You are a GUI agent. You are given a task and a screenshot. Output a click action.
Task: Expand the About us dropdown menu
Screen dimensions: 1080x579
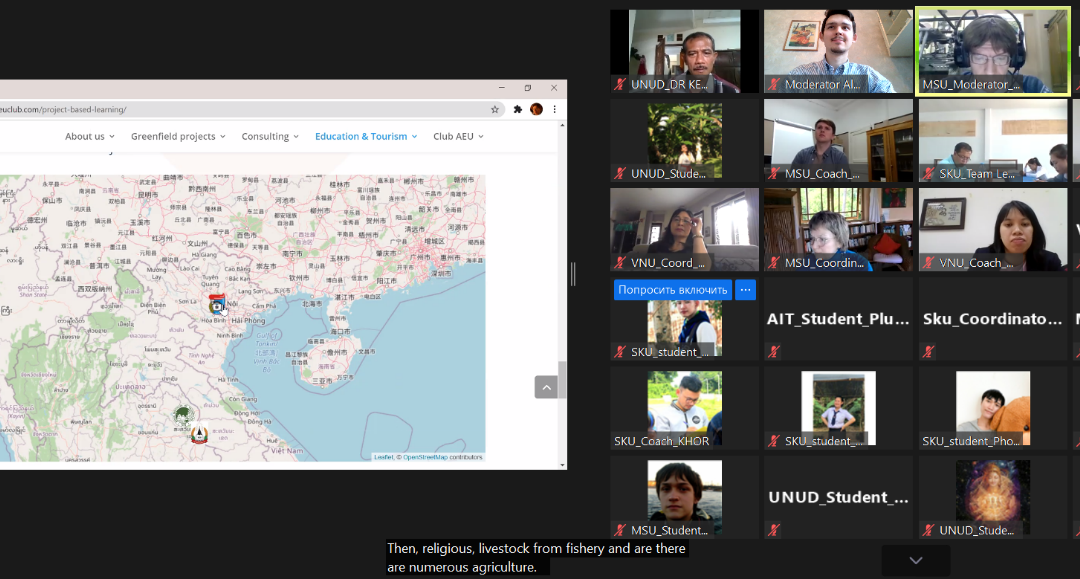pyautogui.click(x=89, y=136)
